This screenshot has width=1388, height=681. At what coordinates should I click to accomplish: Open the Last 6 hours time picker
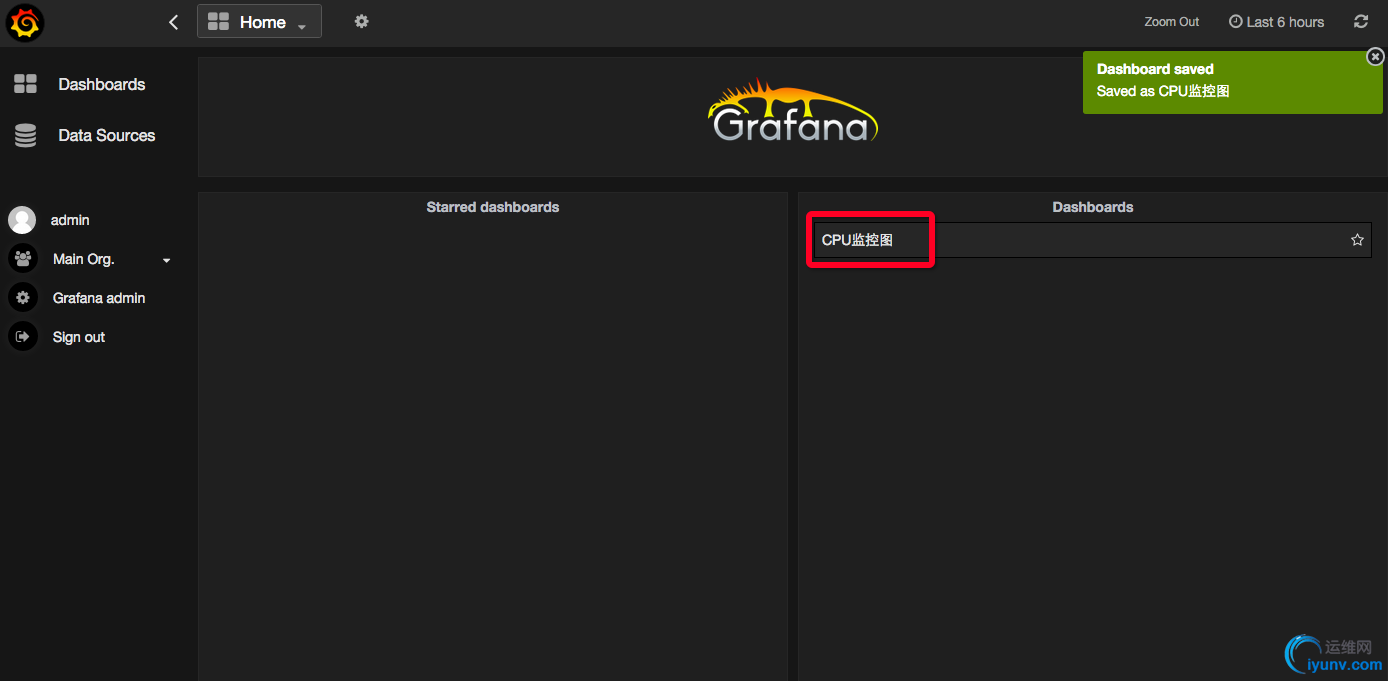click(1276, 22)
